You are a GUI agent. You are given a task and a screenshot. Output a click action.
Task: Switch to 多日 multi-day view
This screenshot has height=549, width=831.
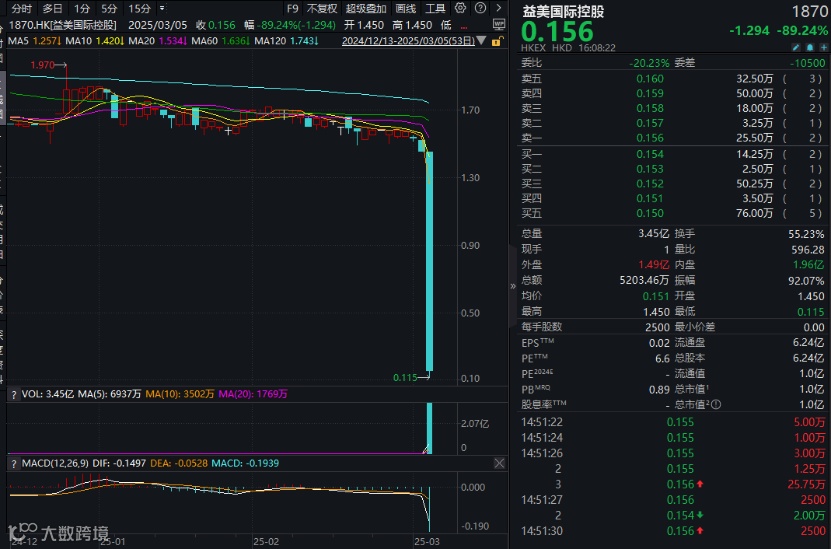click(52, 8)
